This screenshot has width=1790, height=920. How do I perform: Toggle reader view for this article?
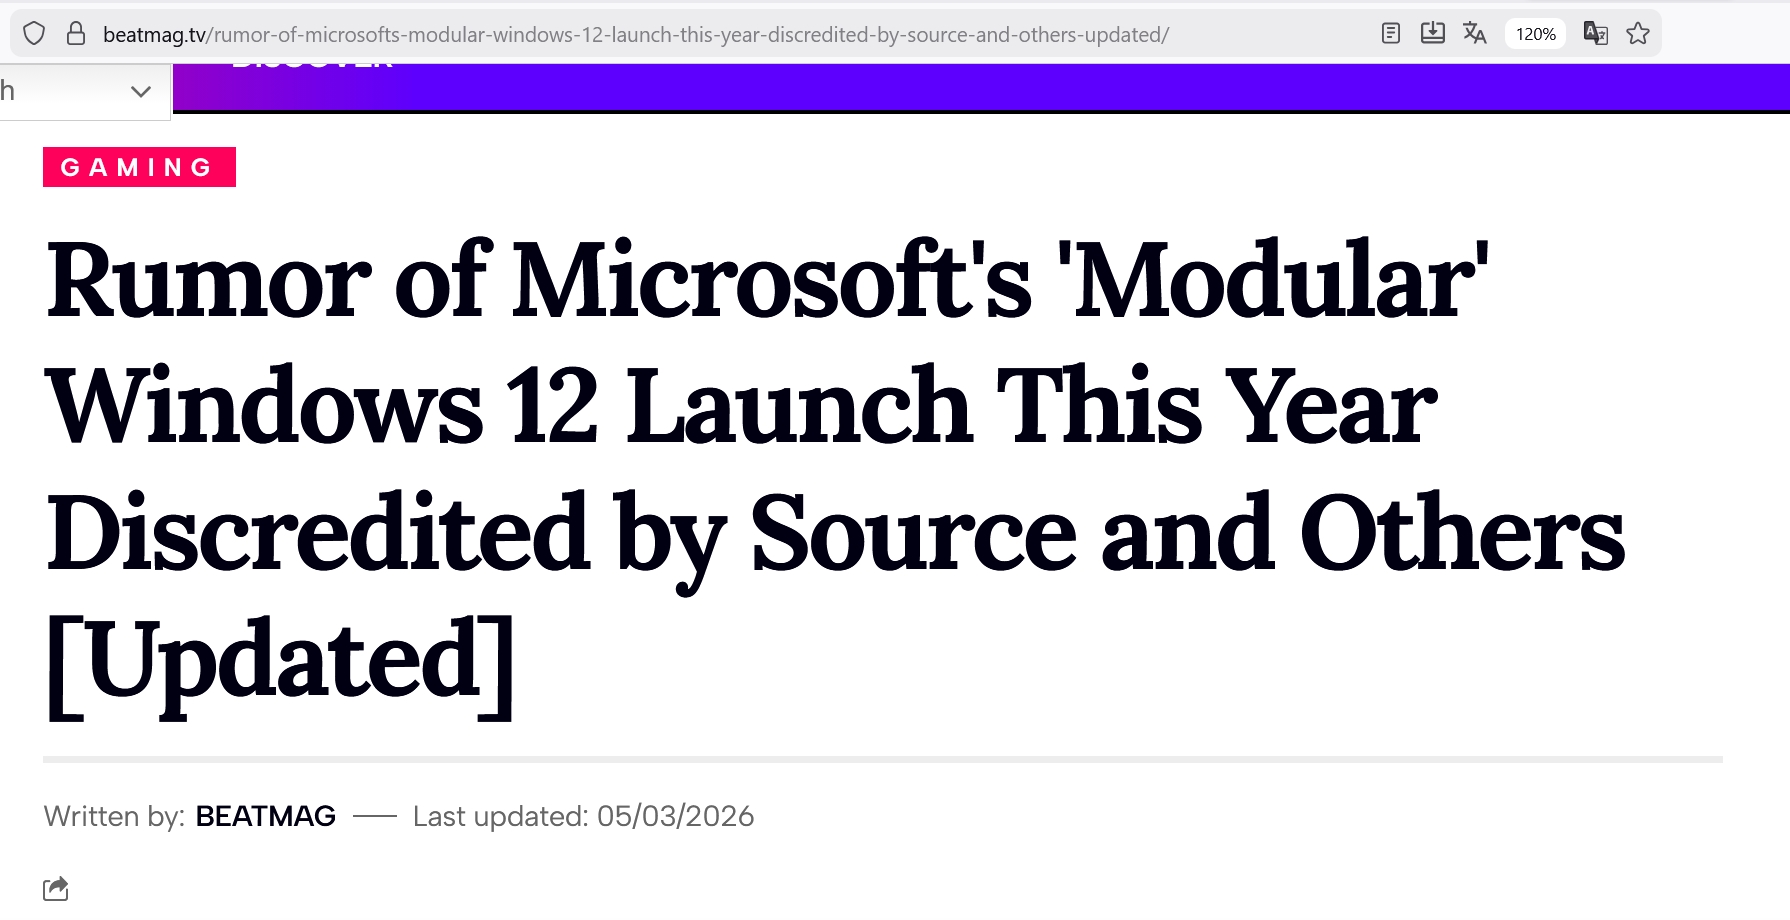click(1390, 34)
